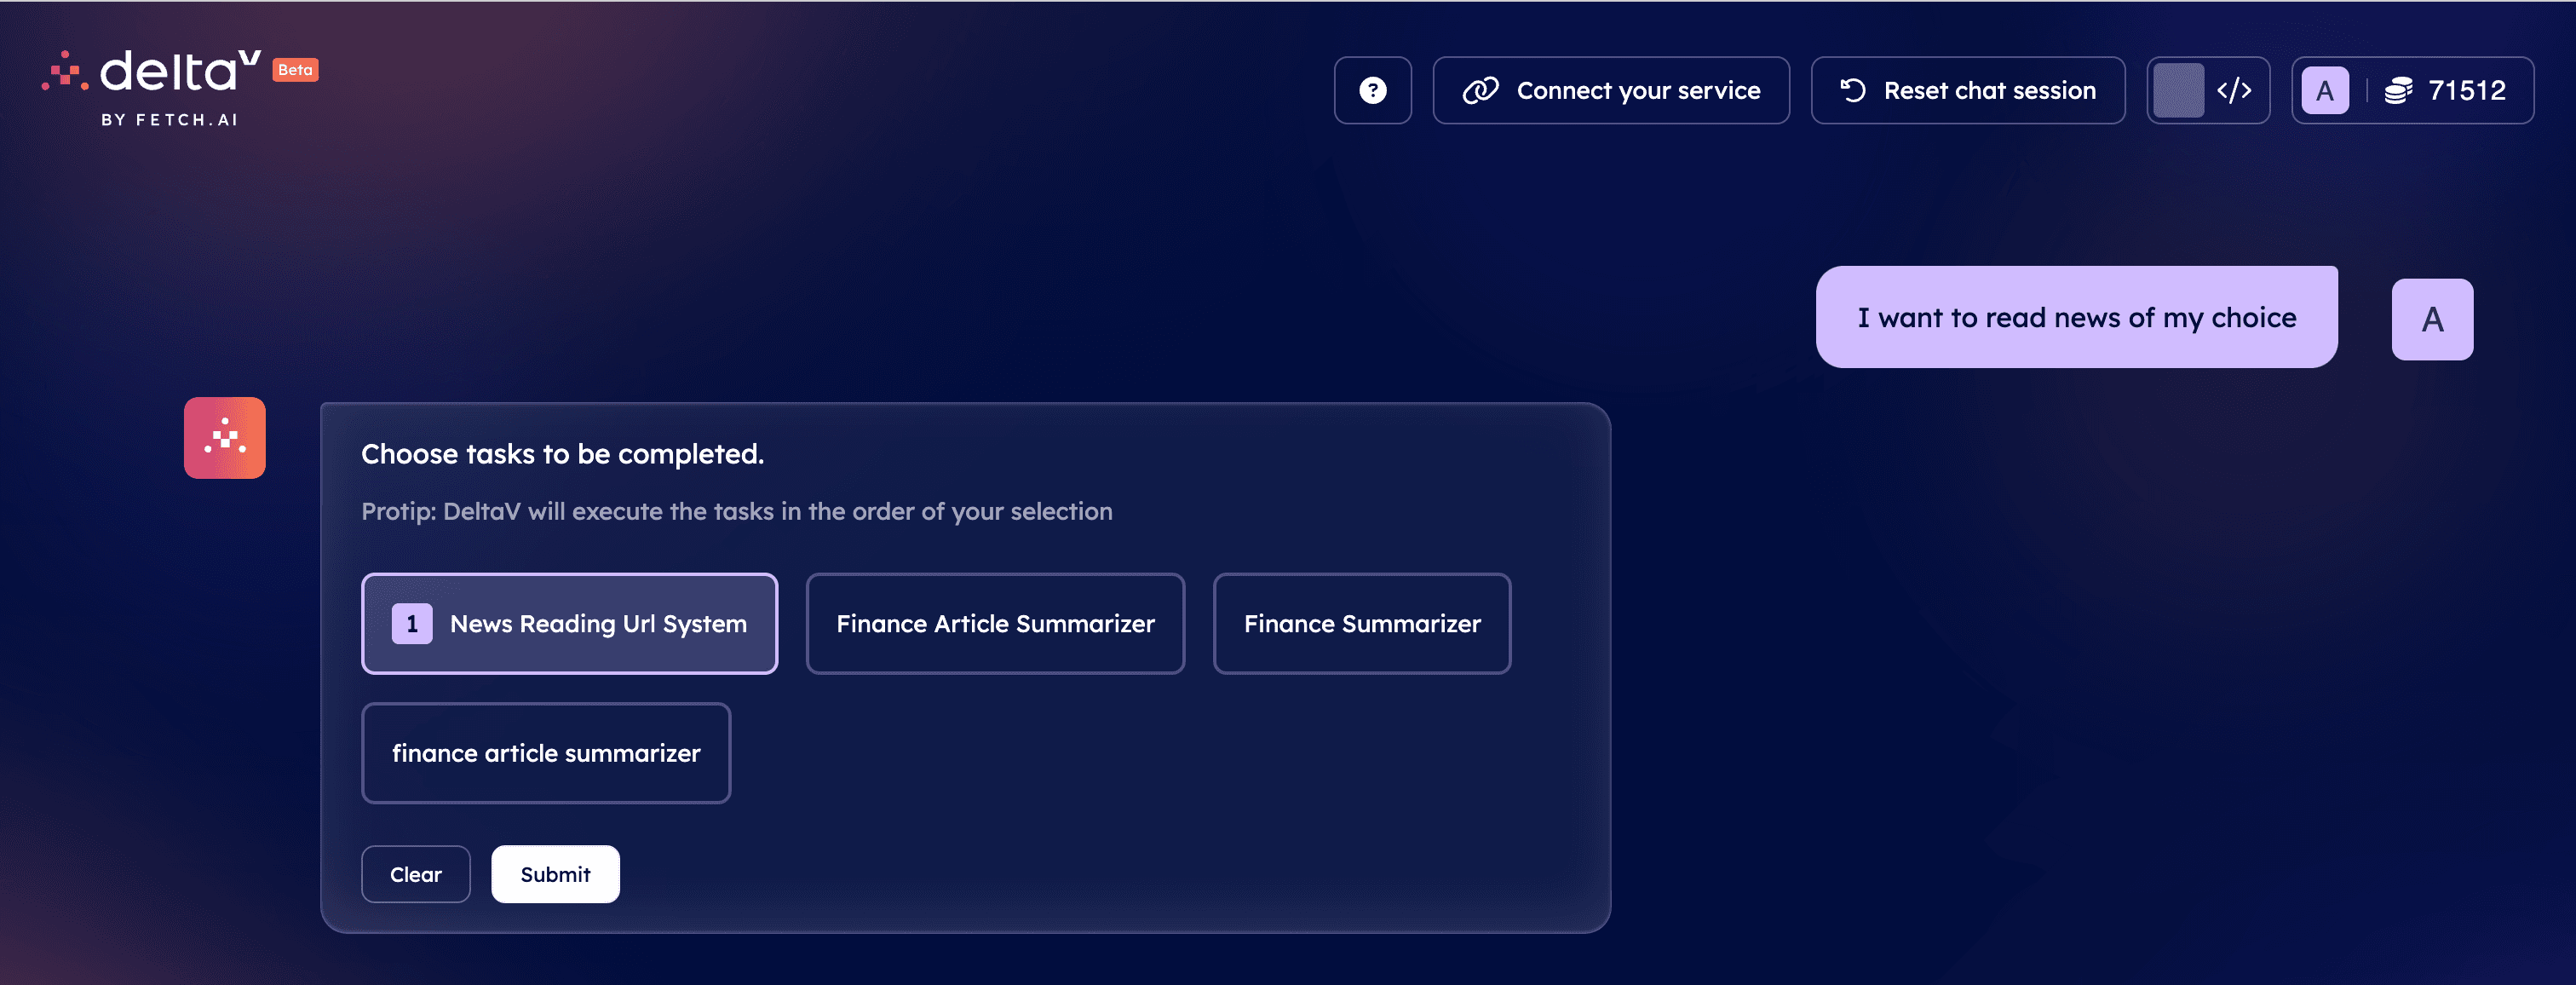Click the DeltaV logo in top left
Viewport: 2576px width, 985px height.
151,88
